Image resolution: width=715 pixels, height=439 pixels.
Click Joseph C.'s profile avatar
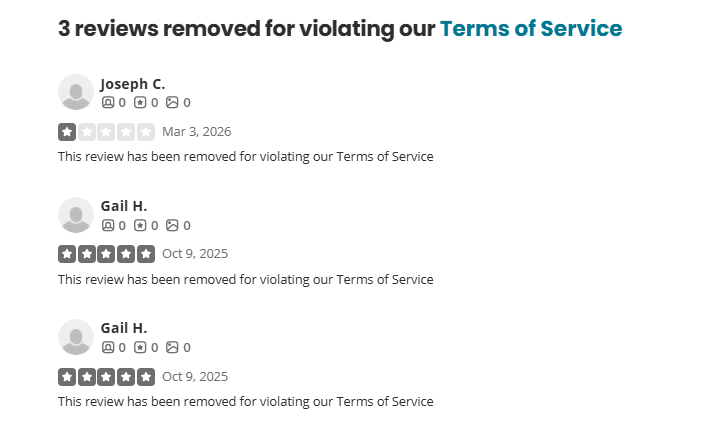pos(76,92)
